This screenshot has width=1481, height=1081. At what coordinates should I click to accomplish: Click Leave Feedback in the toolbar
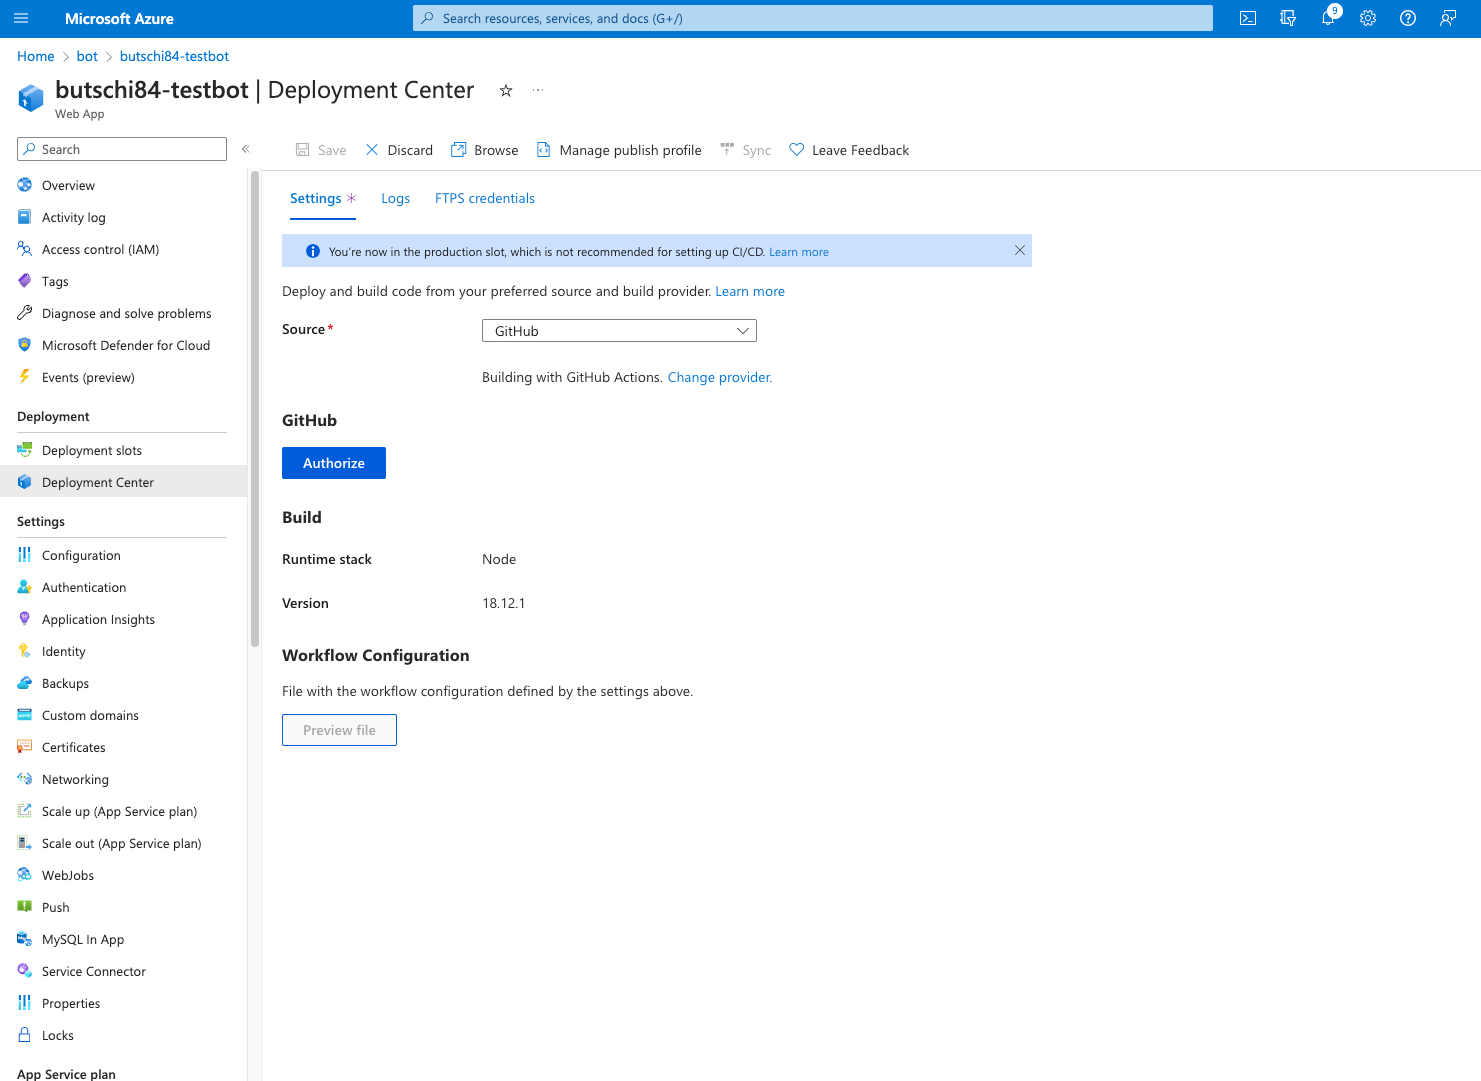[849, 150]
